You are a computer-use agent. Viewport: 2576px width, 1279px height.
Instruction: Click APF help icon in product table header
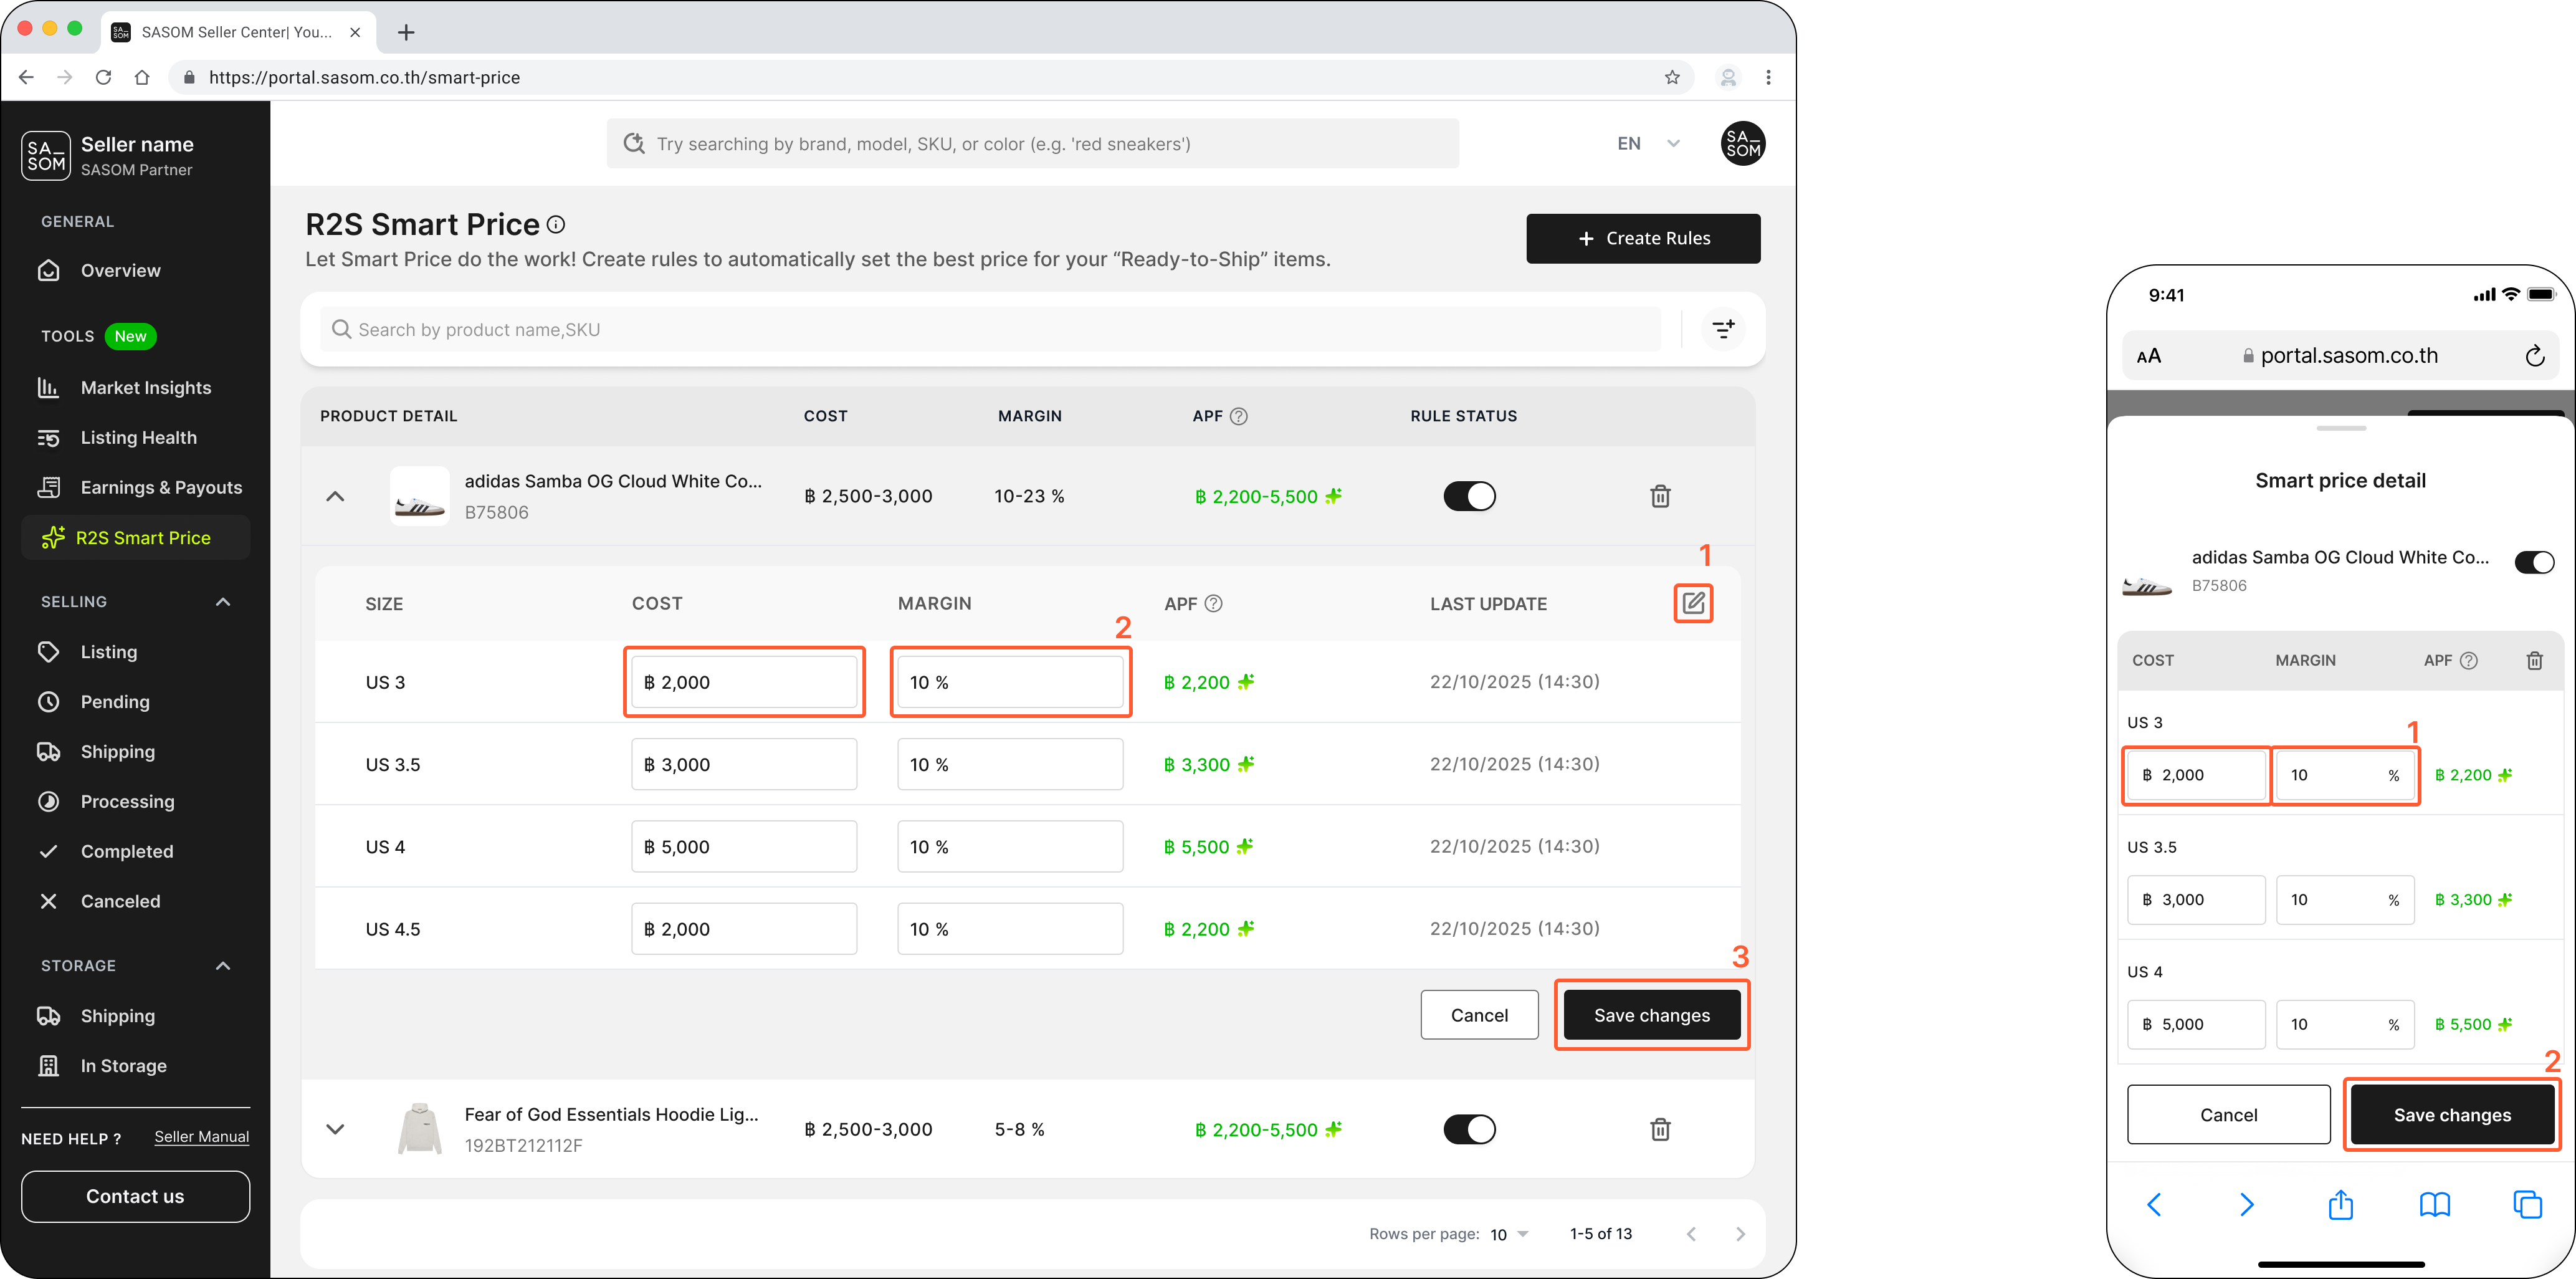tap(1238, 416)
